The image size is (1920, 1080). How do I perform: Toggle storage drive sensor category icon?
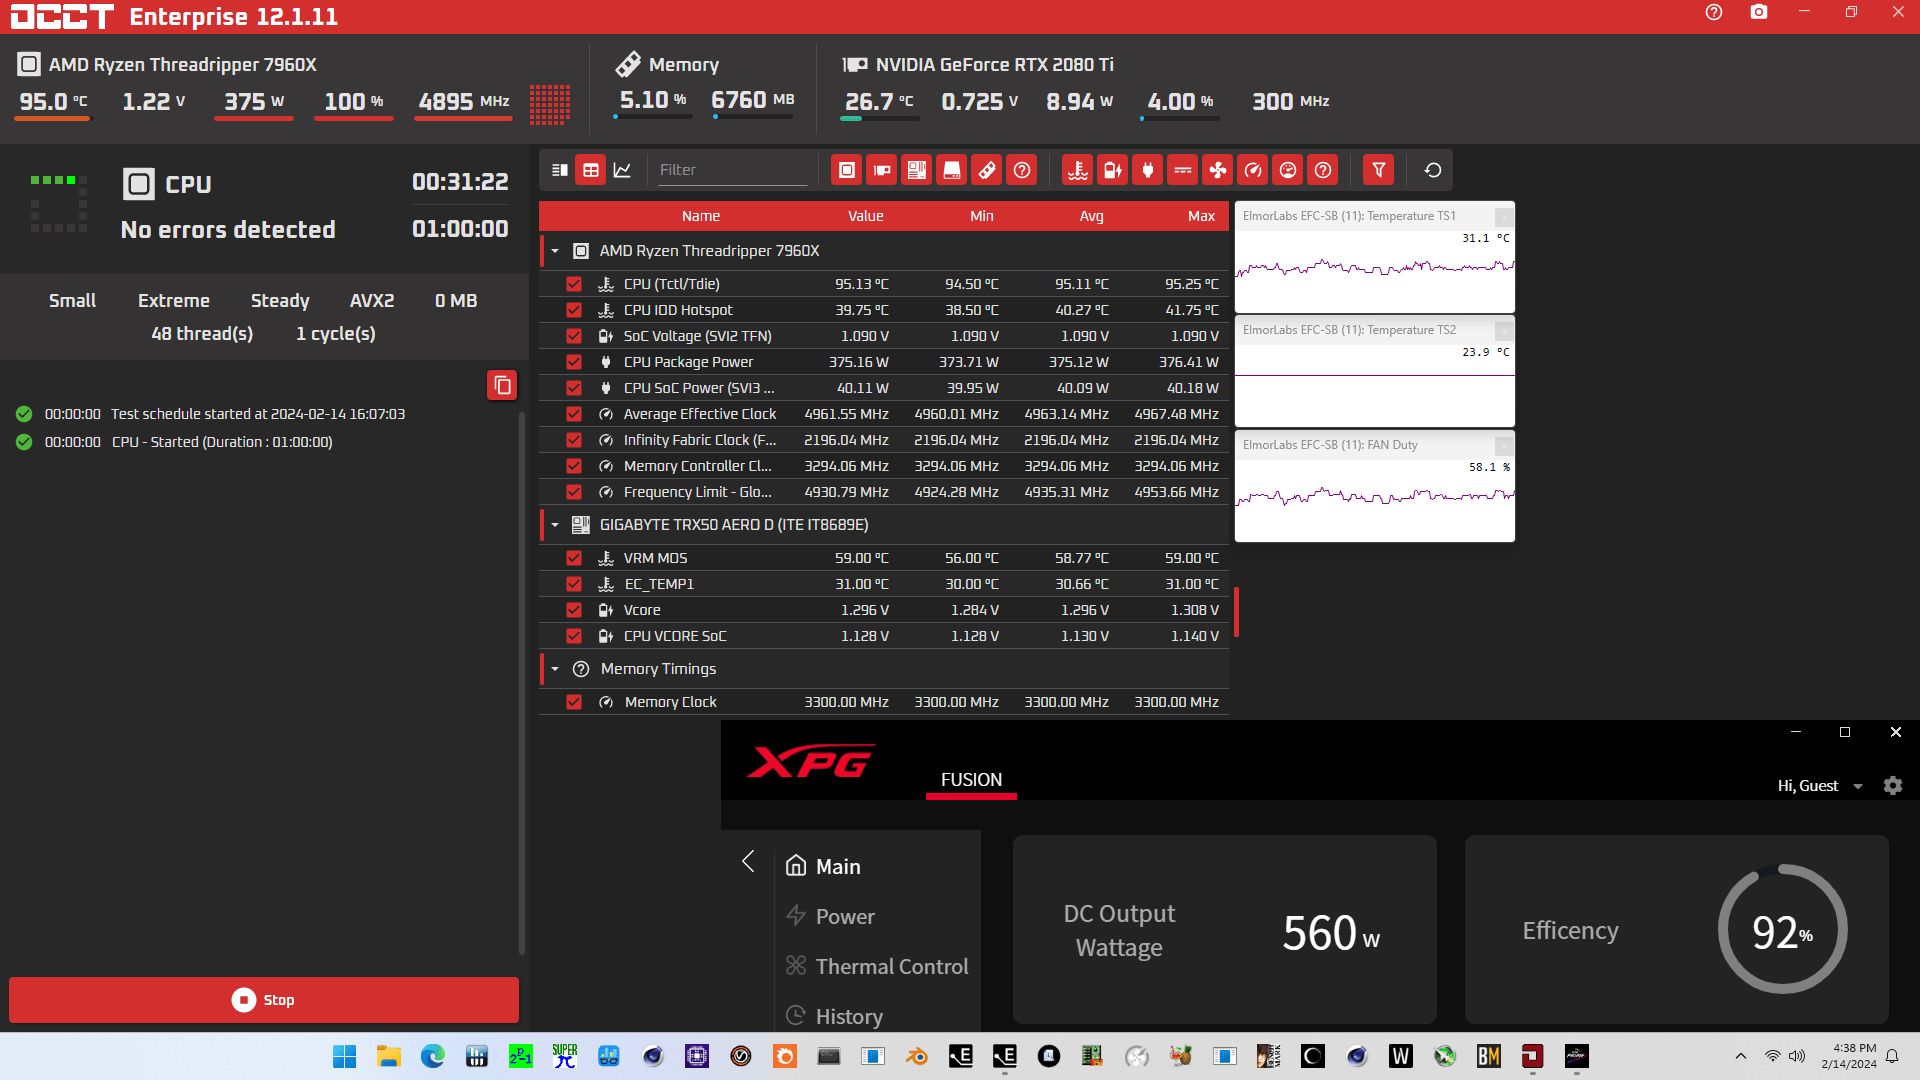click(952, 170)
